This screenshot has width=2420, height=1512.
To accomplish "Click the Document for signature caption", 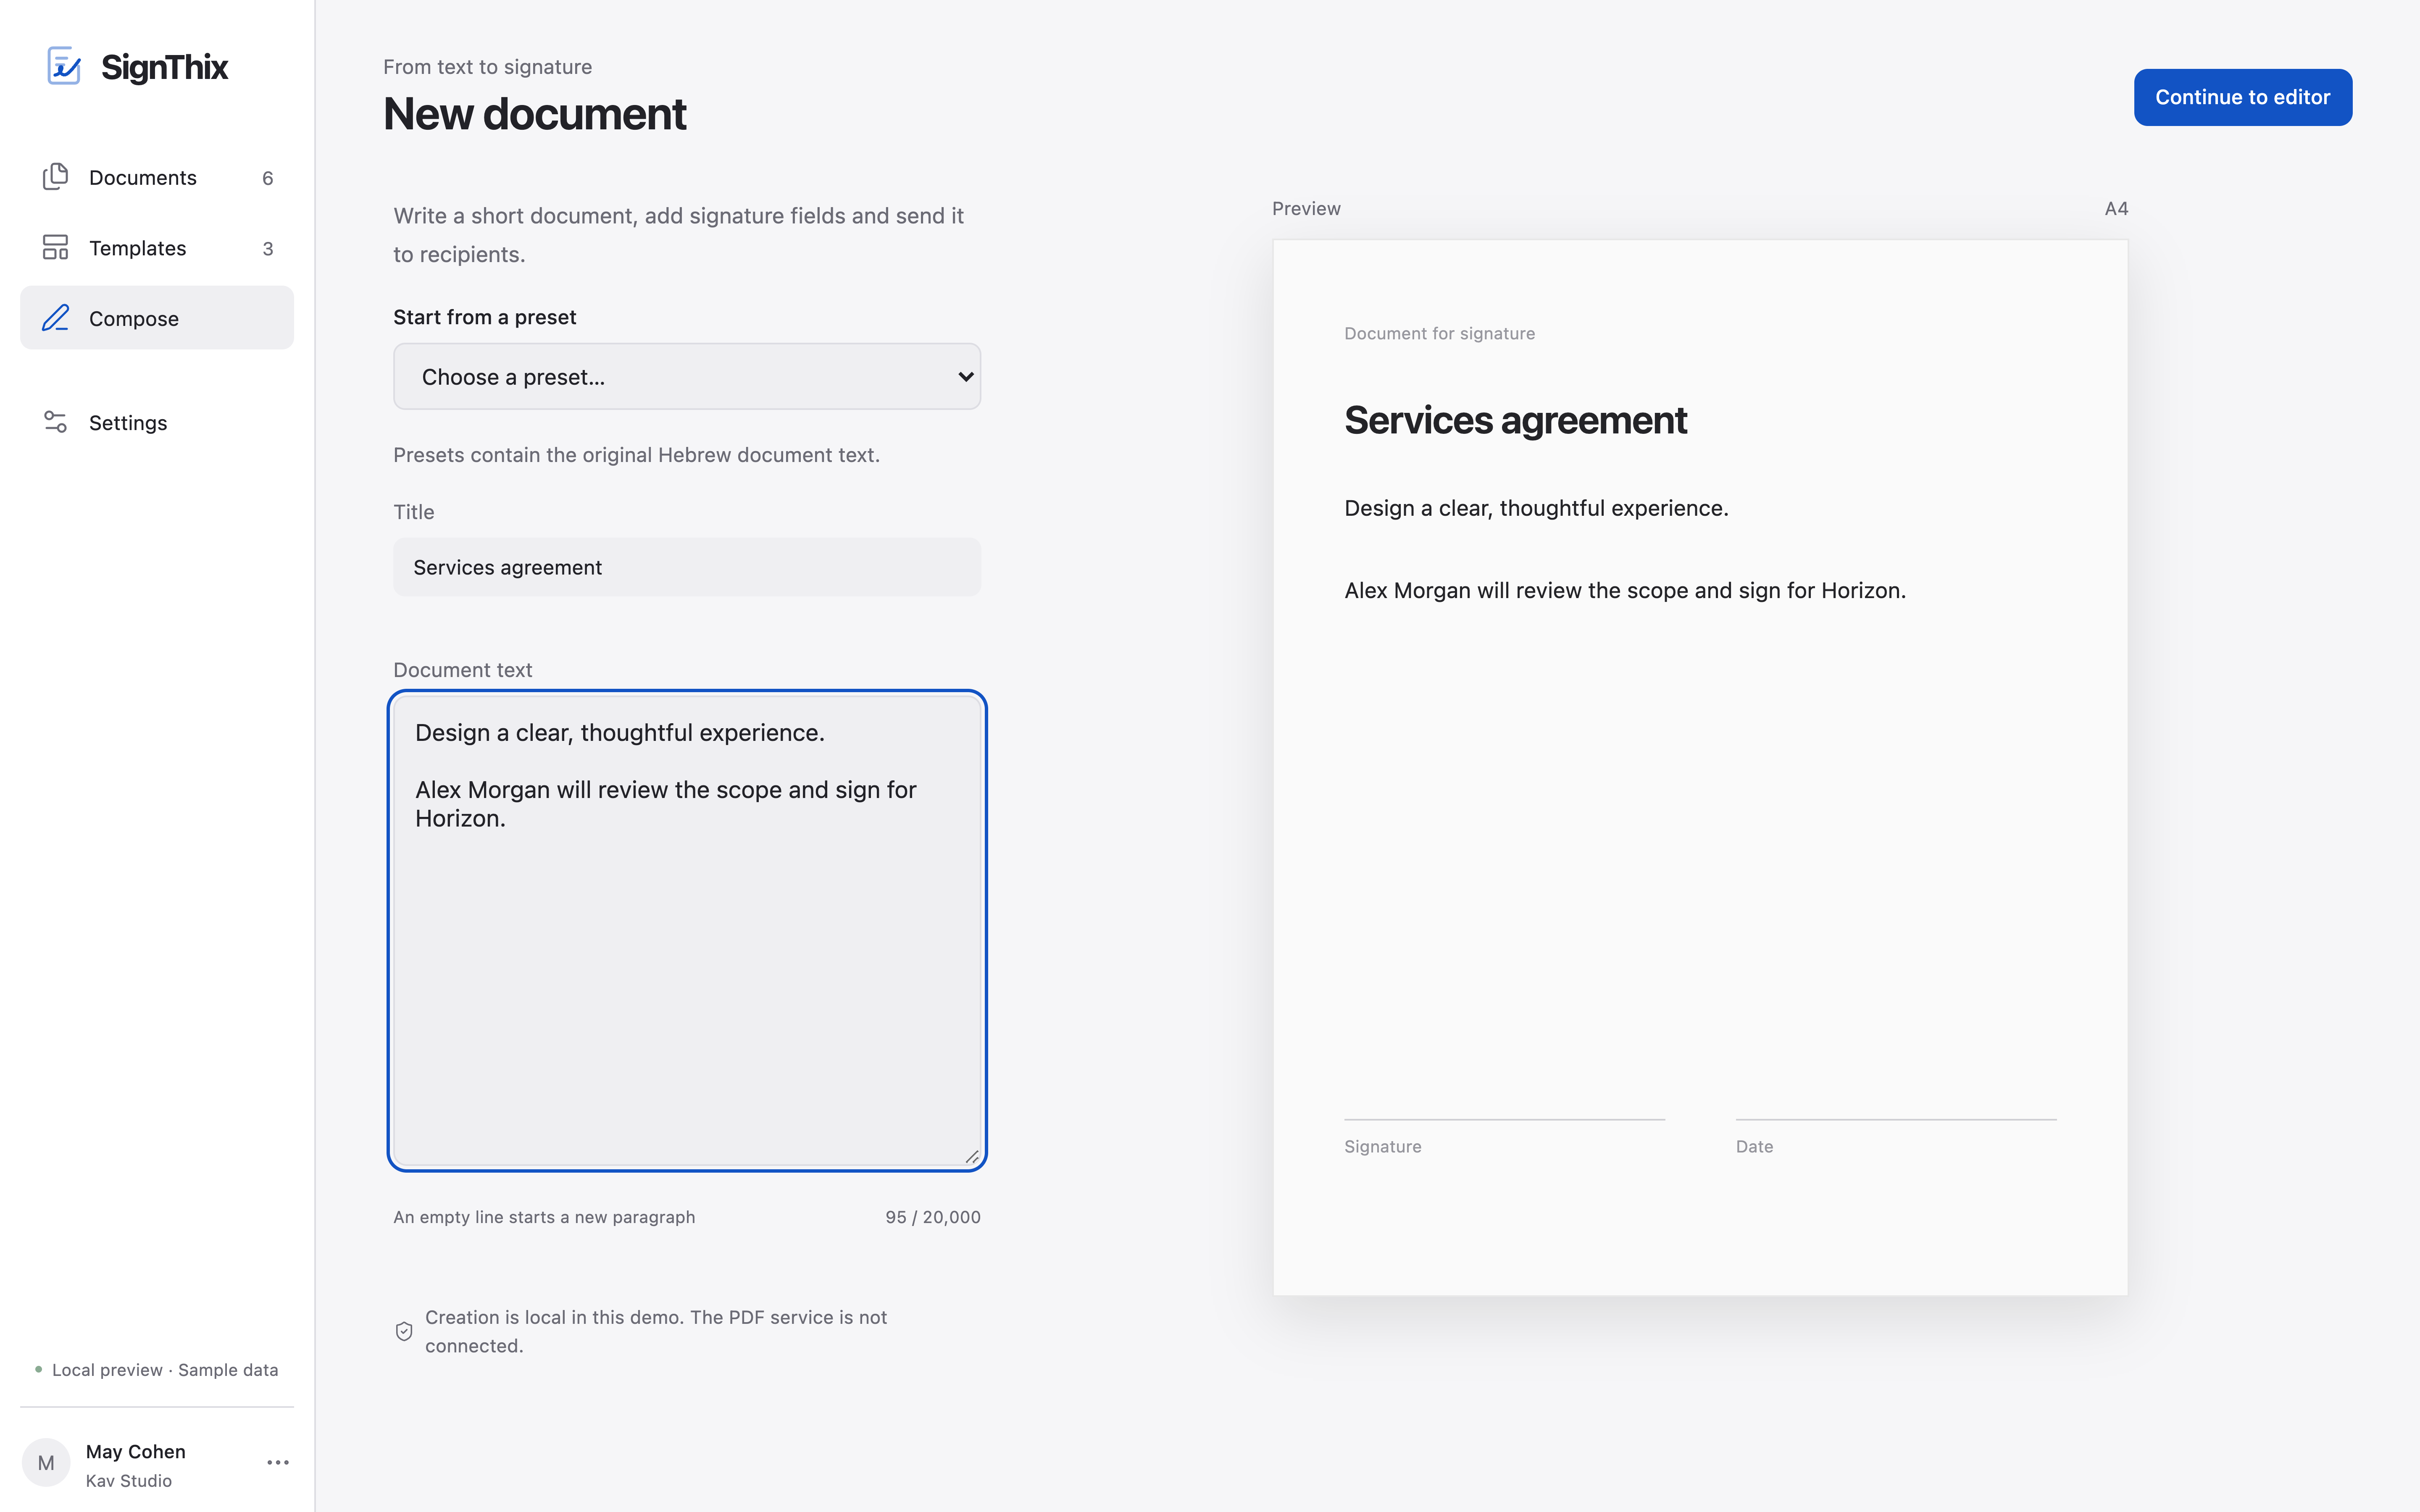I will point(1439,333).
